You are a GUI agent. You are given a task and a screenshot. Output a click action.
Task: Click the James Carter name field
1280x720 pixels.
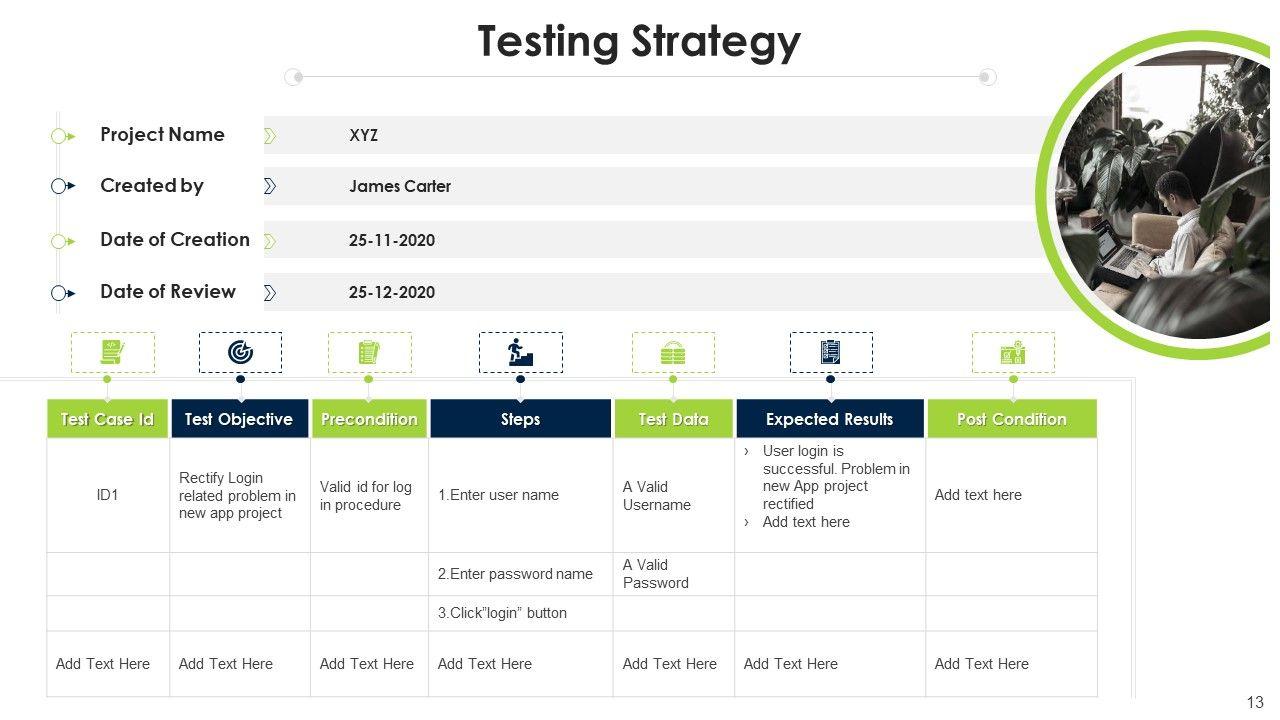400,186
